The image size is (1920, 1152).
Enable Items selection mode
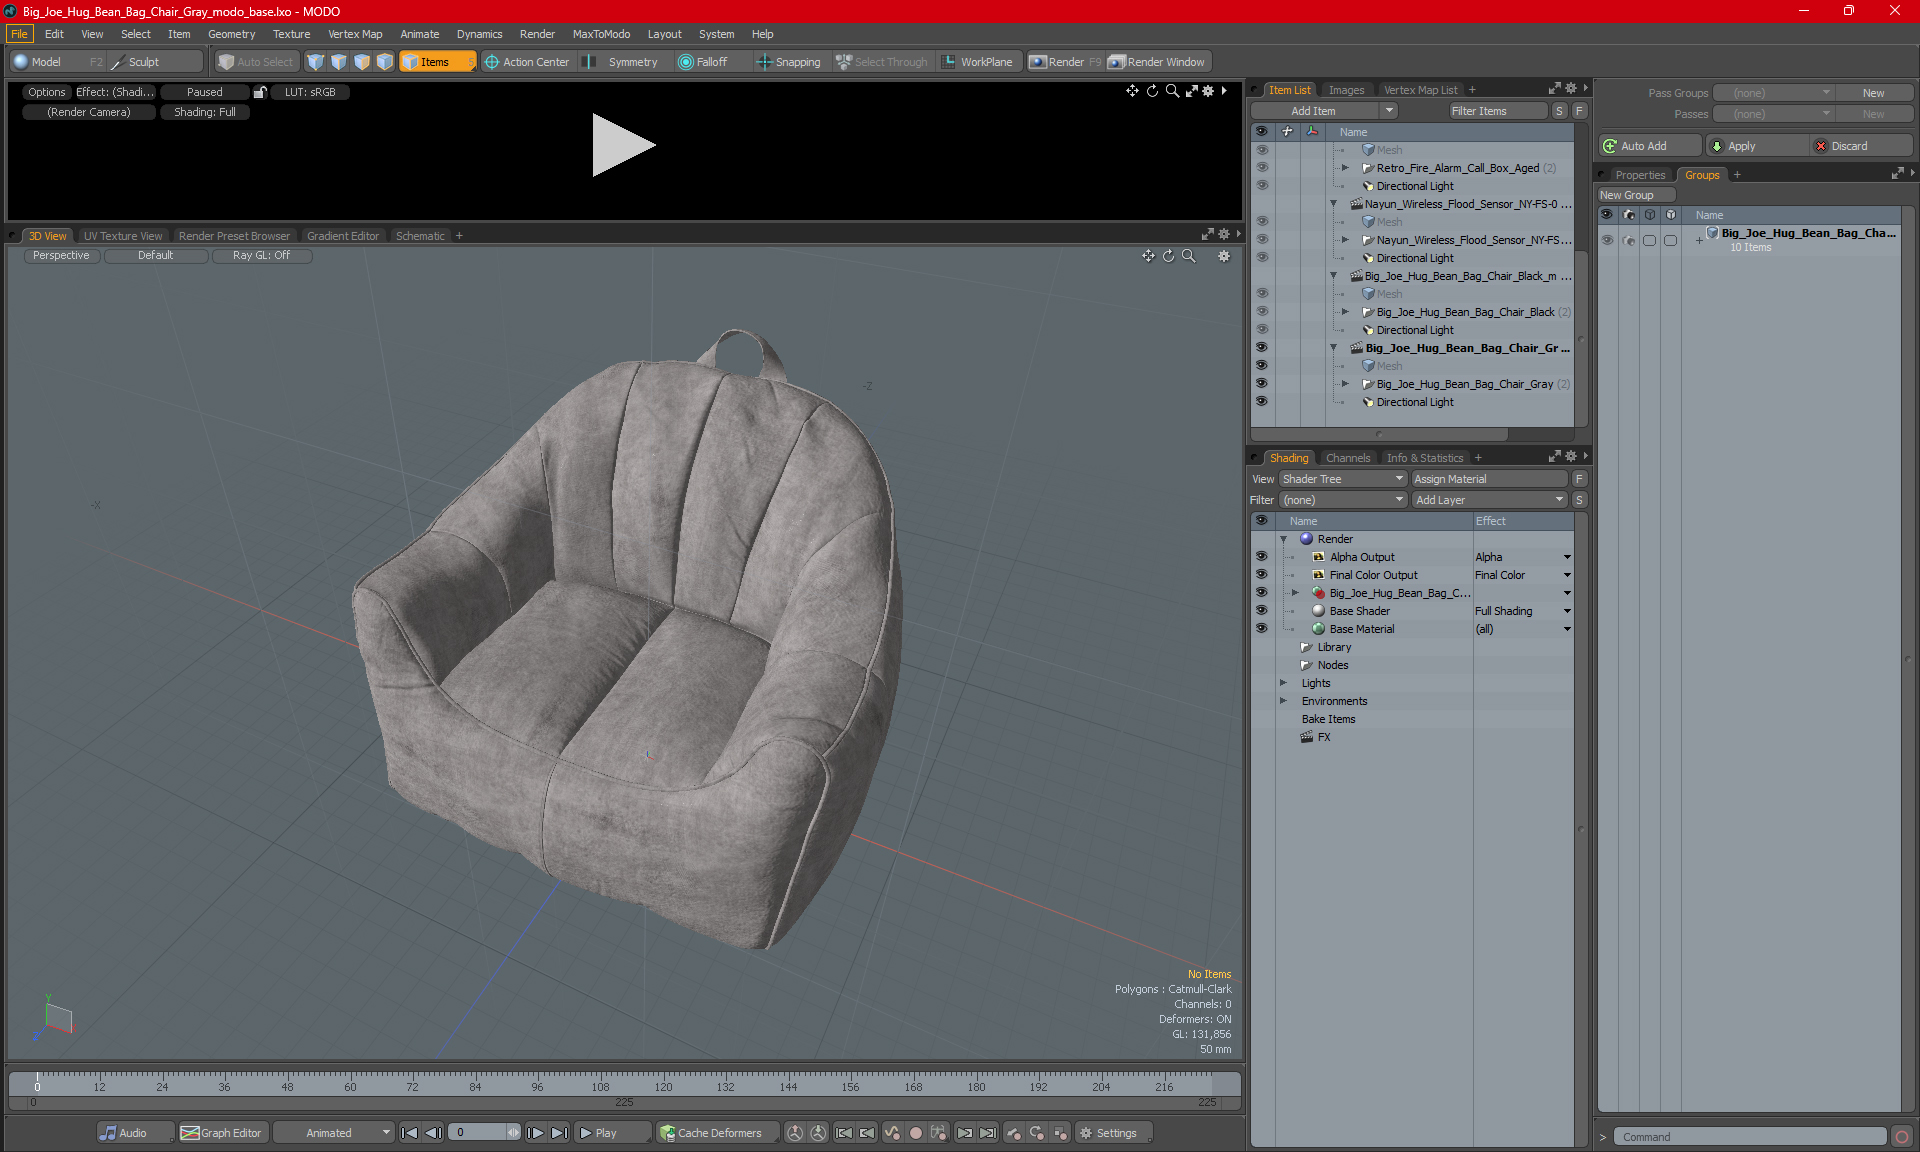pos(437,62)
